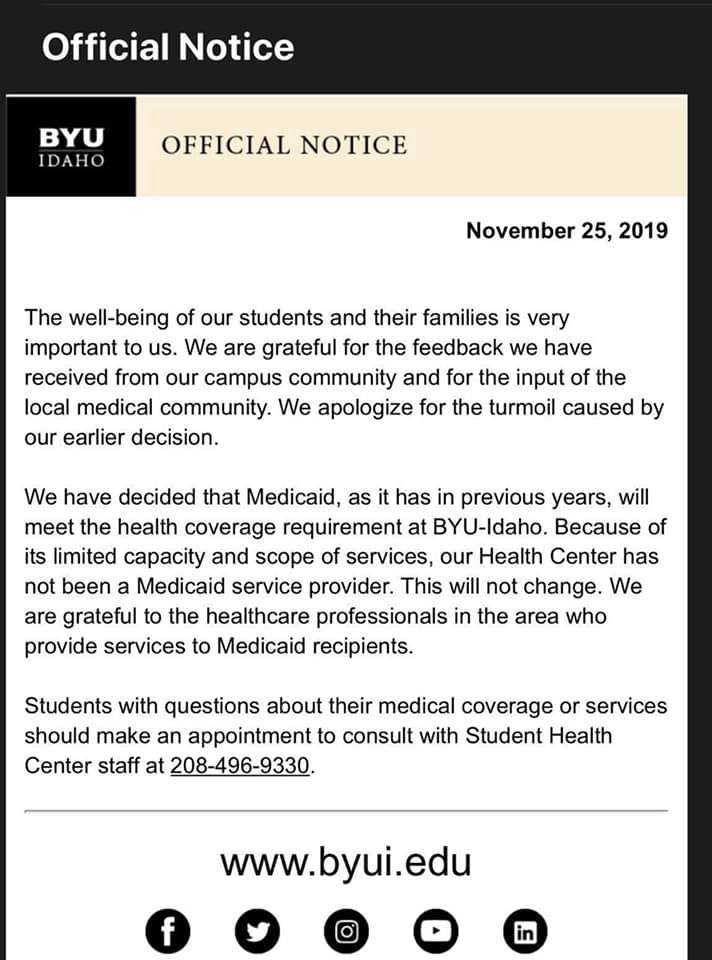The height and width of the screenshot is (960, 712).
Task: Open the Instagram camera icon
Action: (347, 931)
